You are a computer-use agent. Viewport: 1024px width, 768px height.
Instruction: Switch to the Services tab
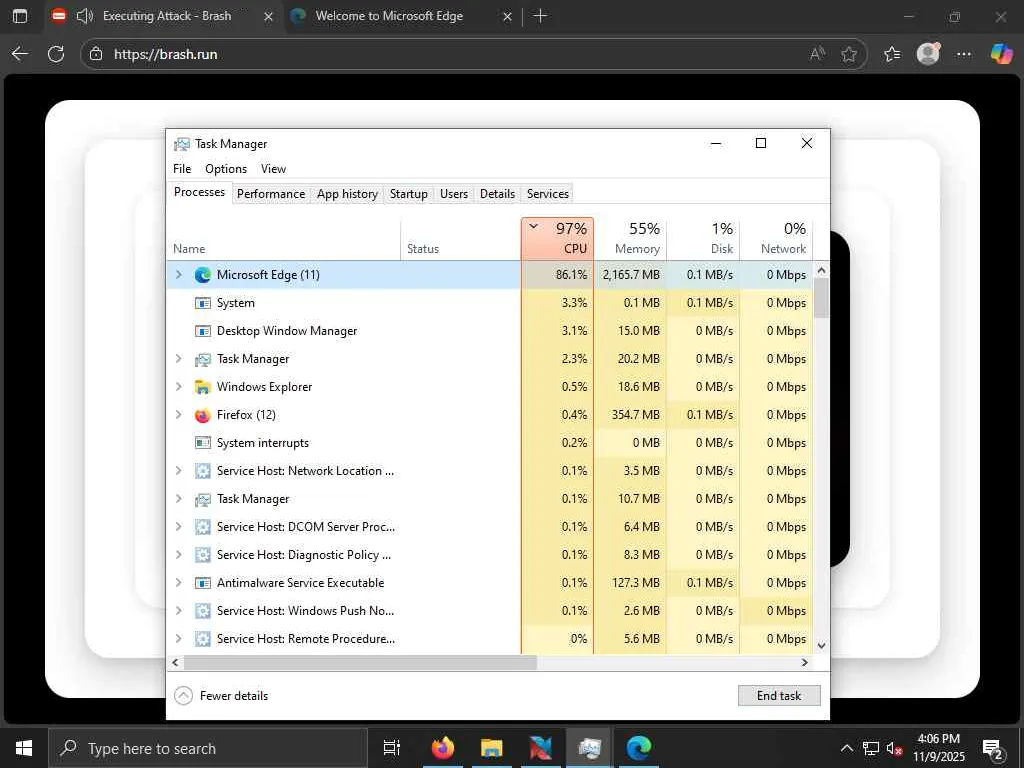pyautogui.click(x=548, y=194)
